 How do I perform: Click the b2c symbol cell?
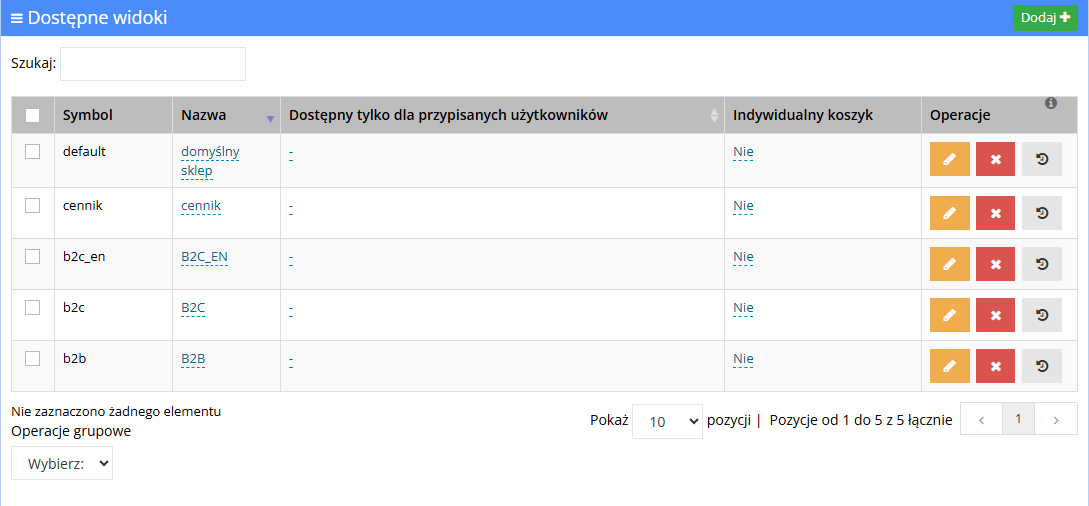point(114,315)
